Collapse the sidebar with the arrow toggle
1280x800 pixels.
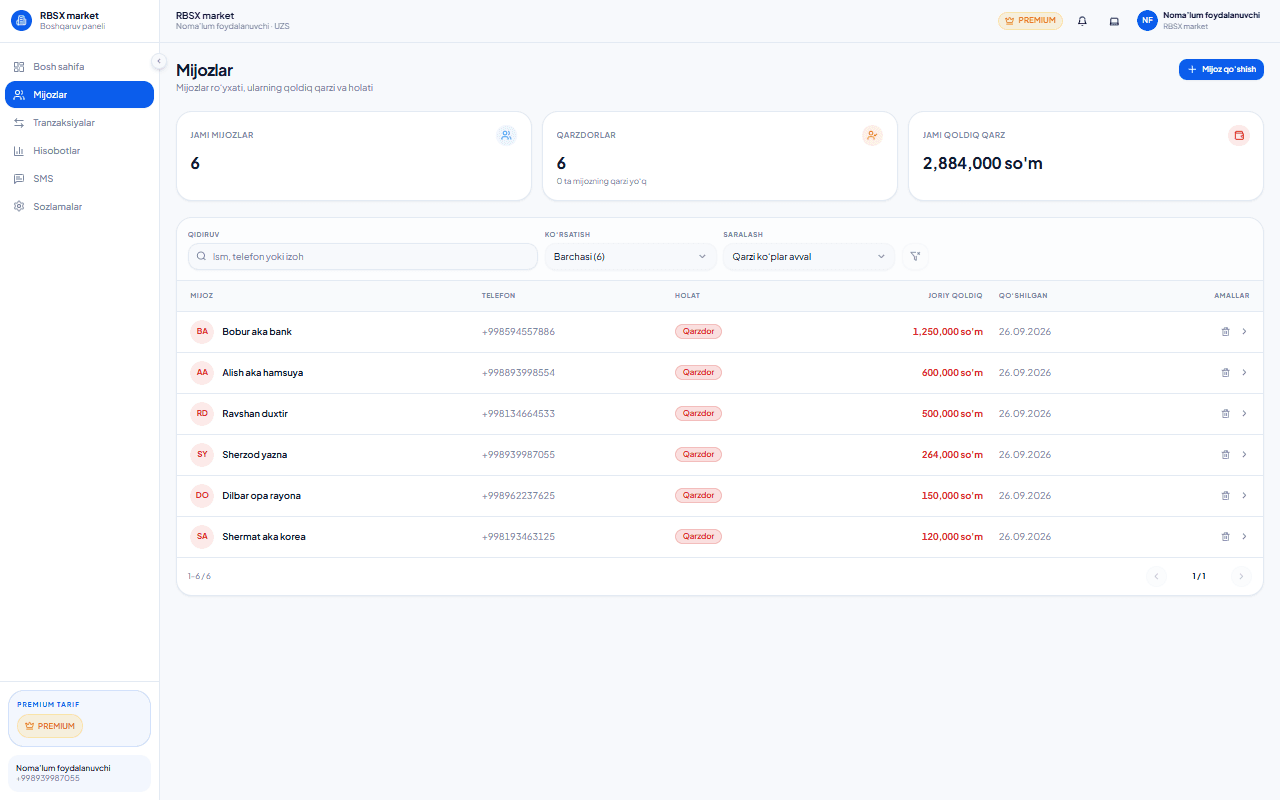click(x=158, y=61)
